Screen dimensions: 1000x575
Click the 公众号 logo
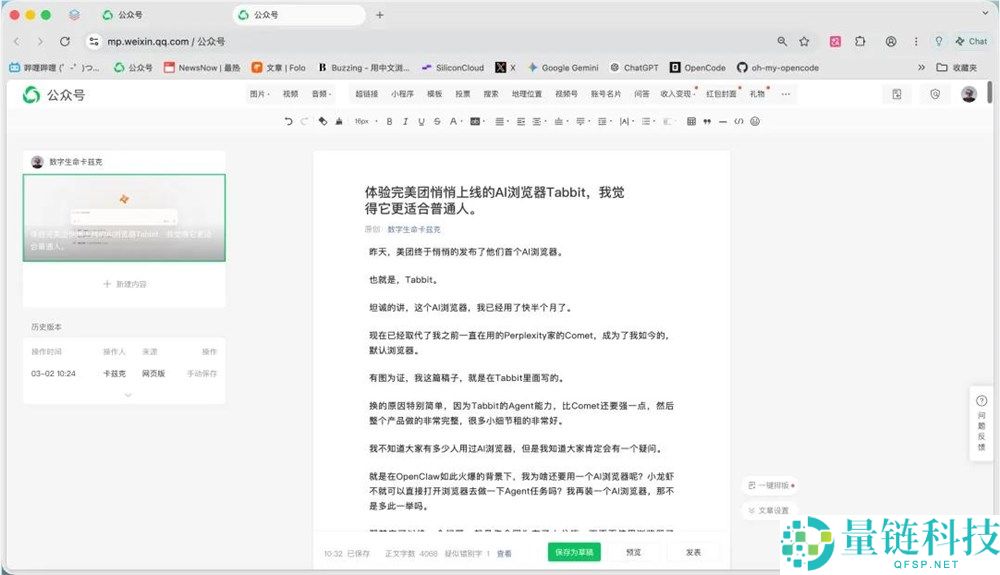point(54,95)
